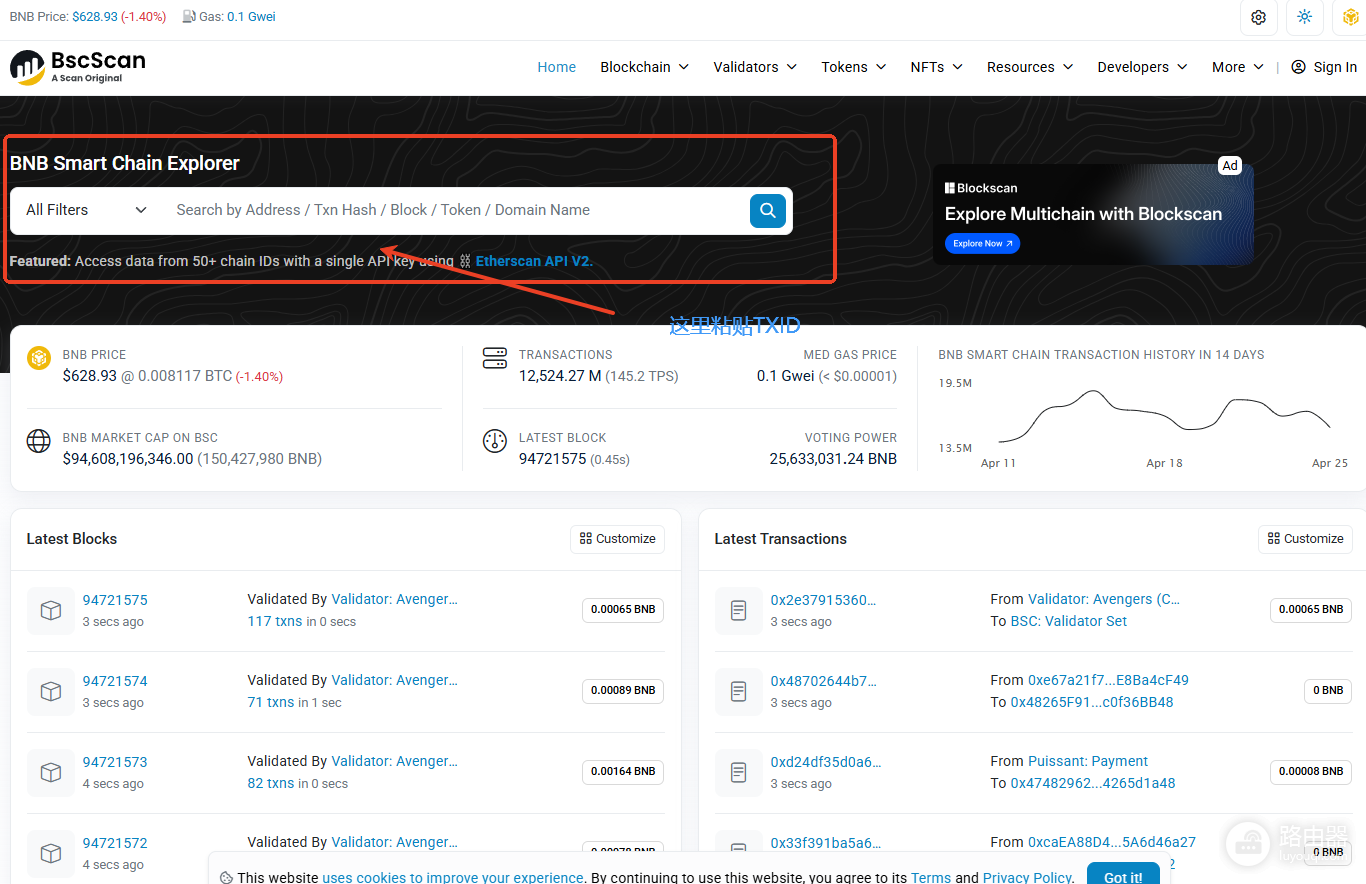This screenshot has width=1366, height=884.
Task: Open site settings gear icon
Action: click(x=1258, y=17)
